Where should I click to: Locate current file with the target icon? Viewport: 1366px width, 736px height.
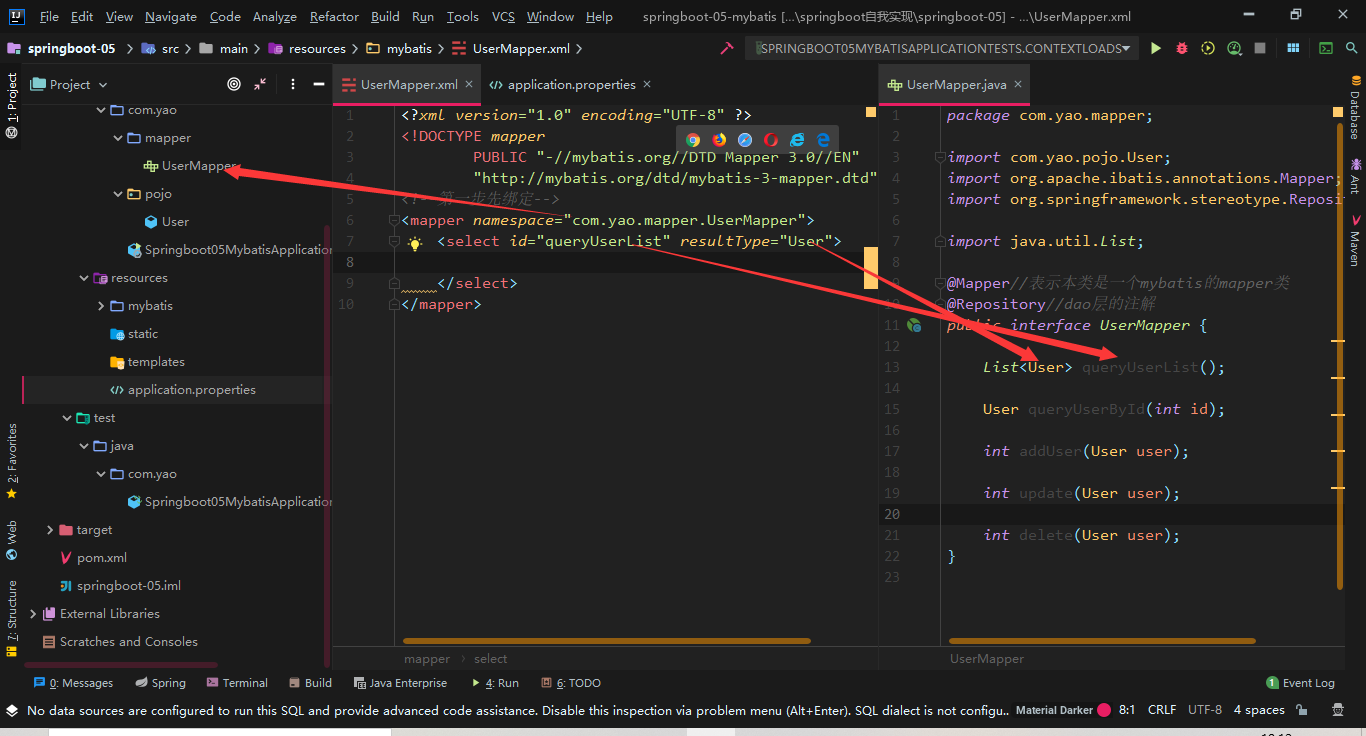[x=234, y=85]
